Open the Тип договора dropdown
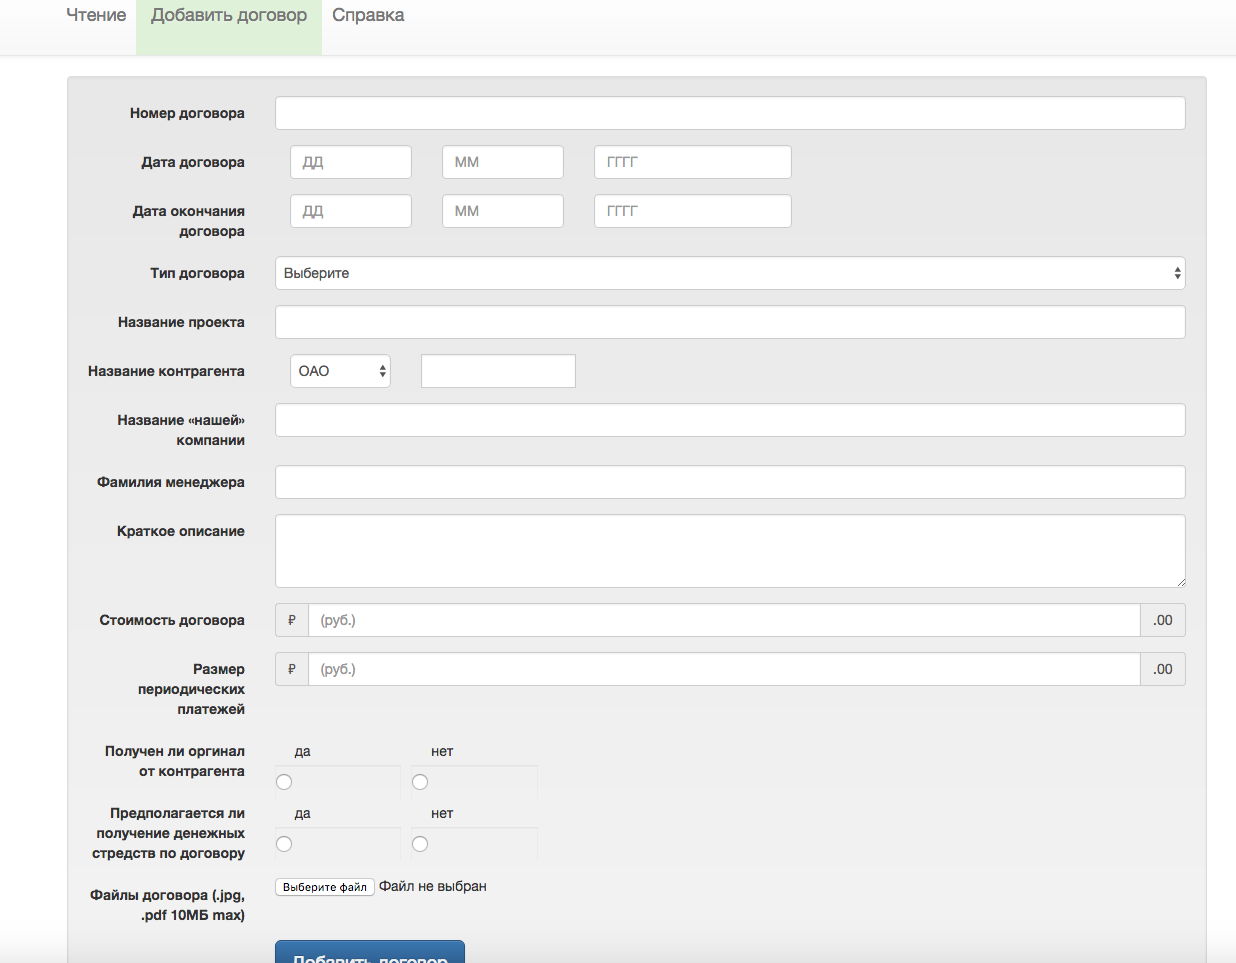The width and height of the screenshot is (1236, 963). [x=729, y=273]
